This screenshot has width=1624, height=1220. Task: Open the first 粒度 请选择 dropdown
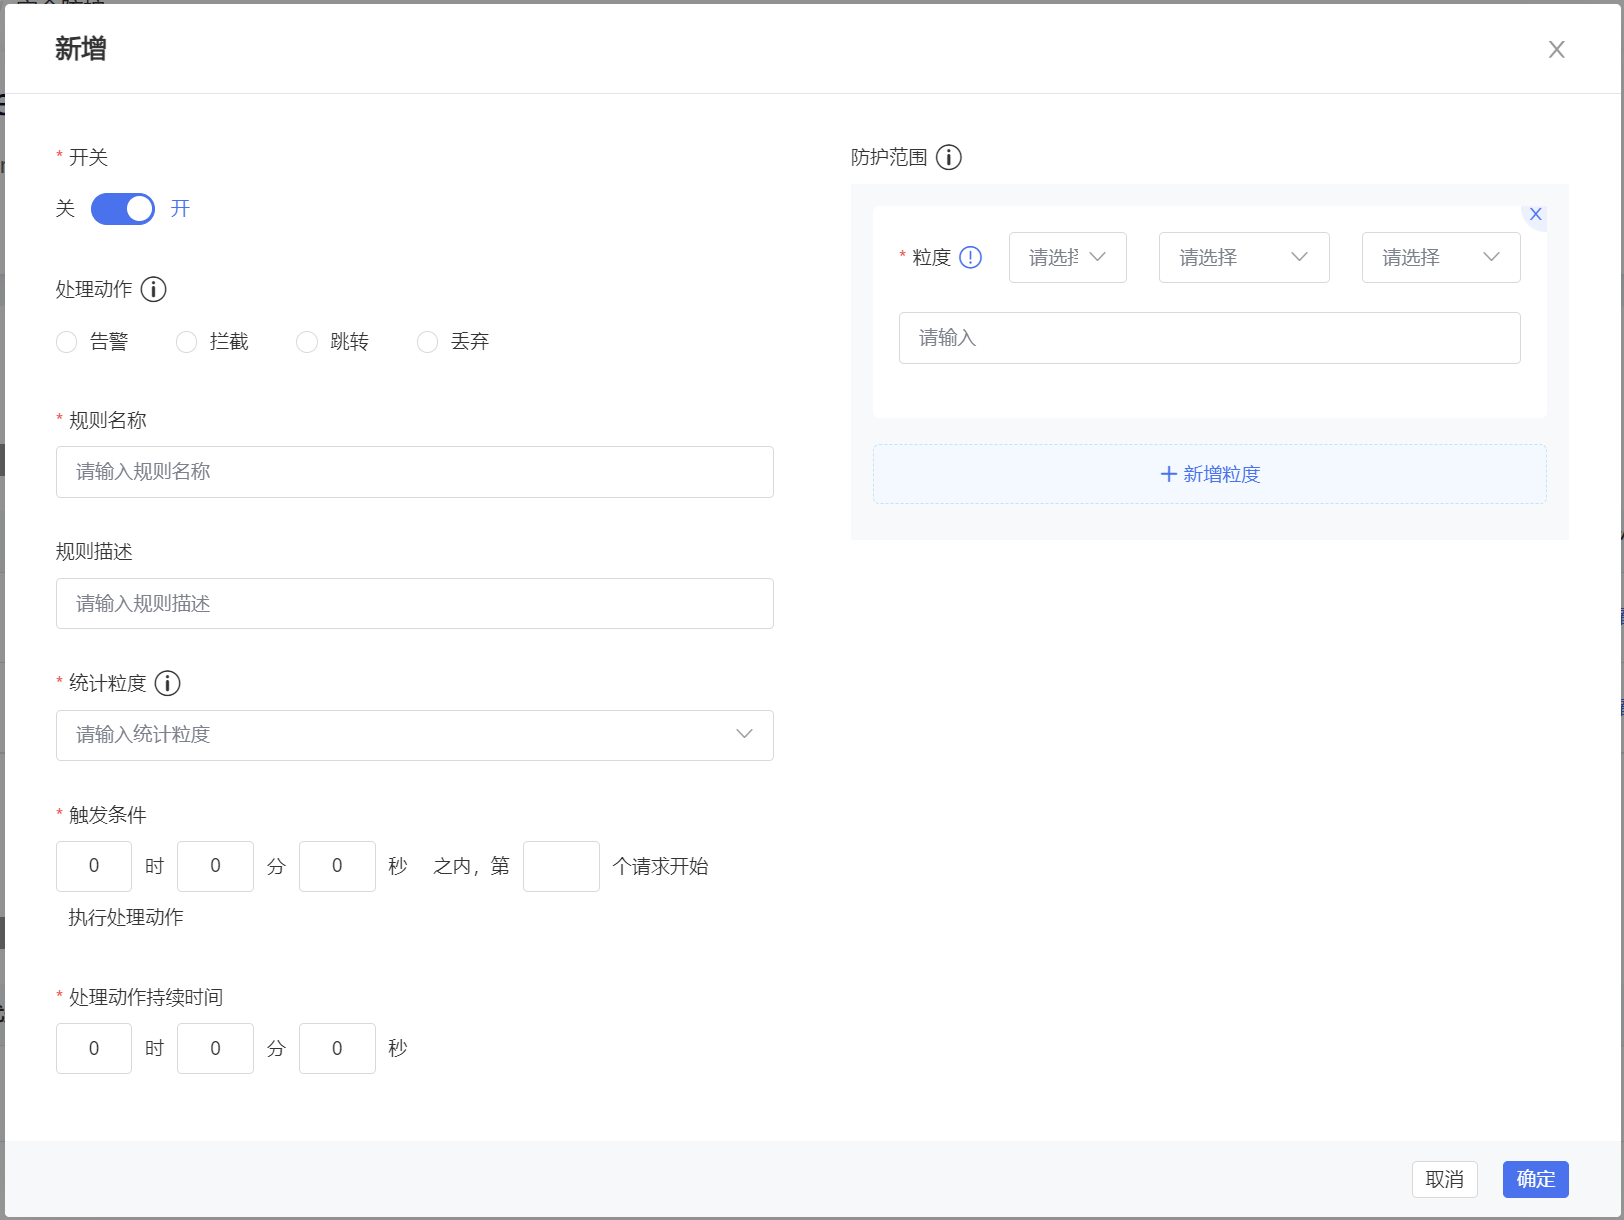point(1068,258)
